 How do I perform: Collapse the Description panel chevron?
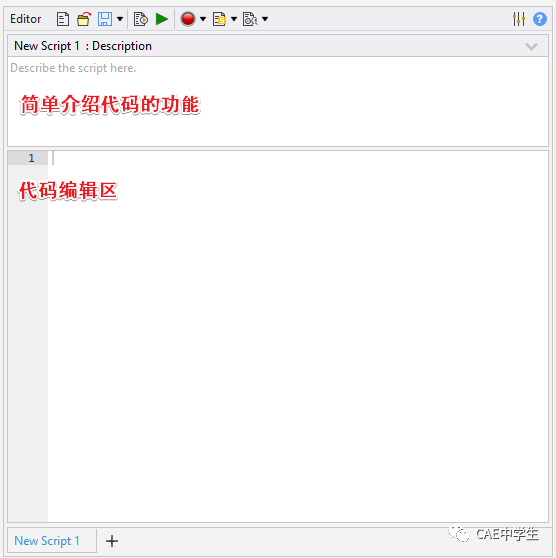(531, 46)
